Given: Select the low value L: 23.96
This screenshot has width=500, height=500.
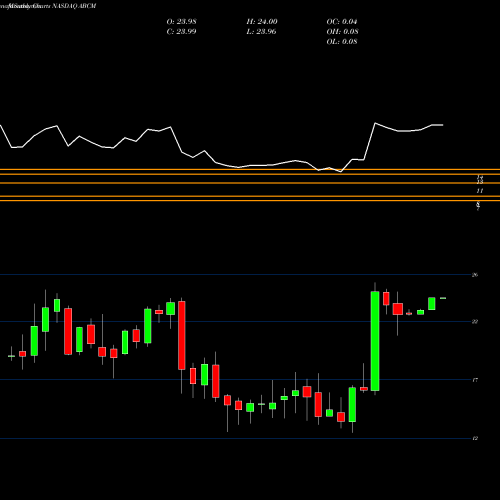Looking at the screenshot, I should 262,32.
